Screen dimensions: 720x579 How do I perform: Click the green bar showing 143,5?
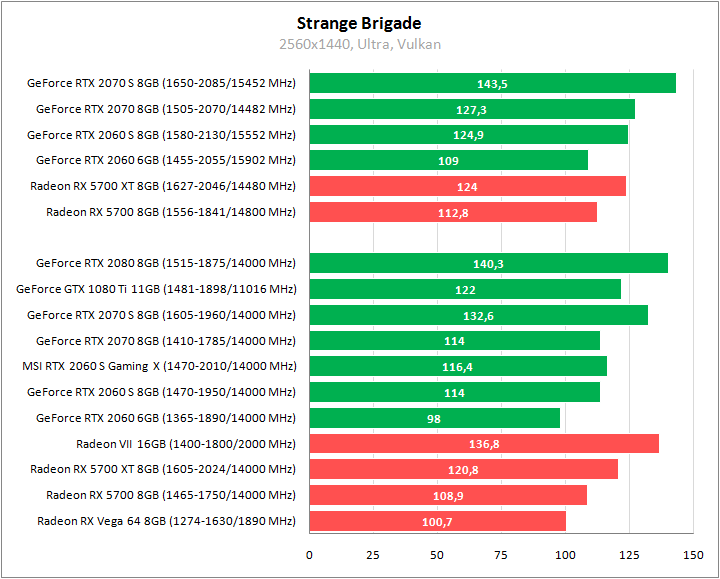(492, 84)
